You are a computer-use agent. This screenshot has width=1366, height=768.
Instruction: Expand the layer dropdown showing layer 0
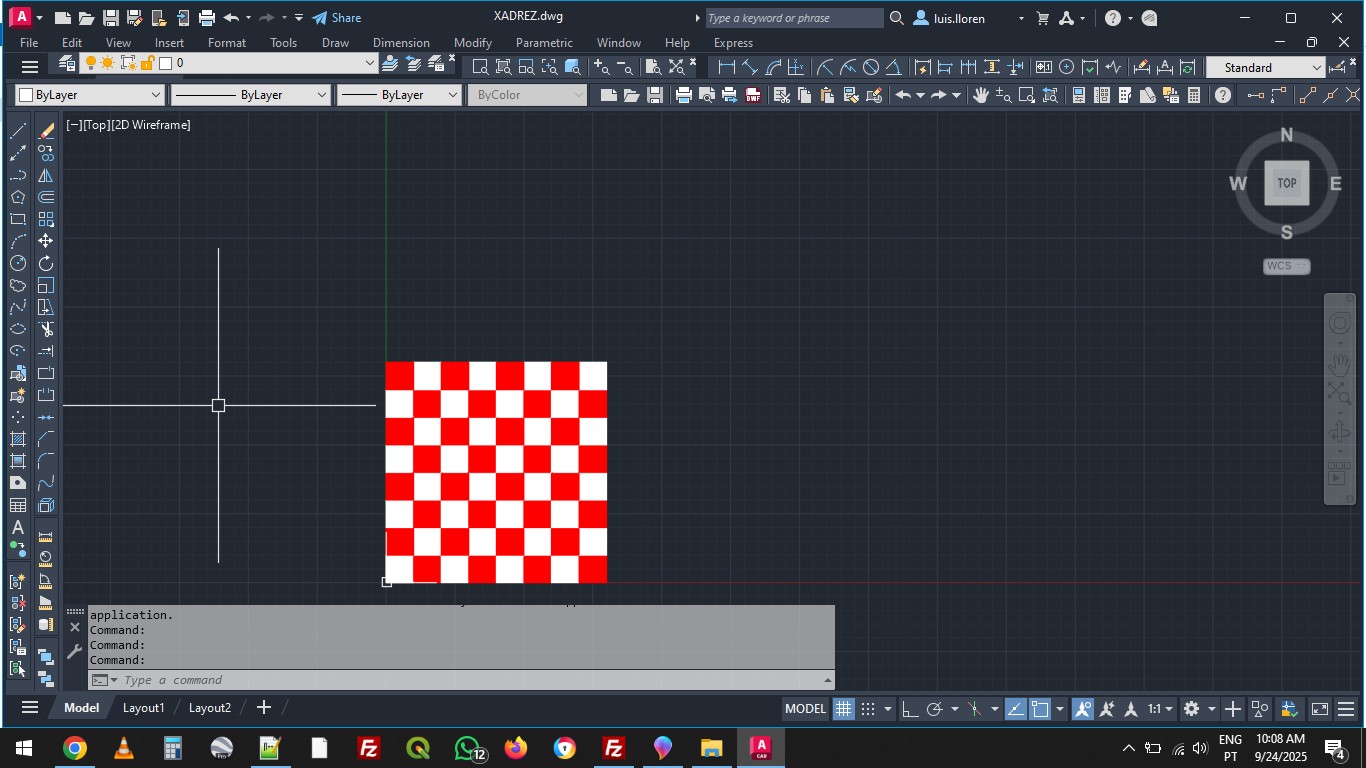click(369, 63)
